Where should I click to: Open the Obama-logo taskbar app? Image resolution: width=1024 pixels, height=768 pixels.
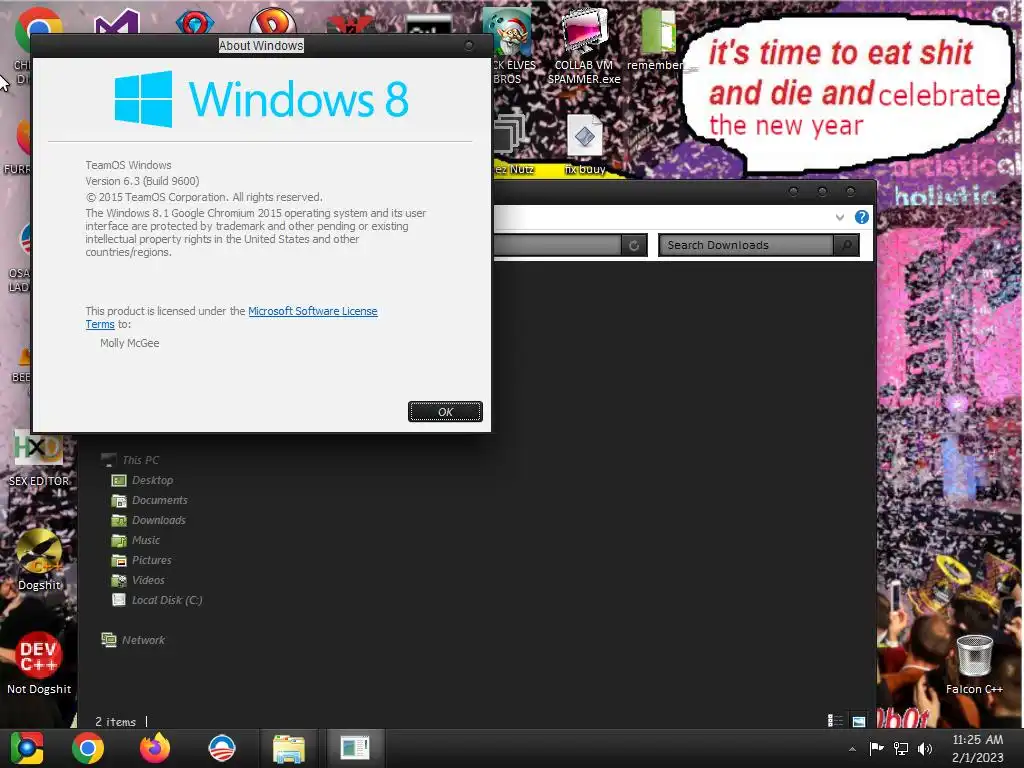pos(222,748)
